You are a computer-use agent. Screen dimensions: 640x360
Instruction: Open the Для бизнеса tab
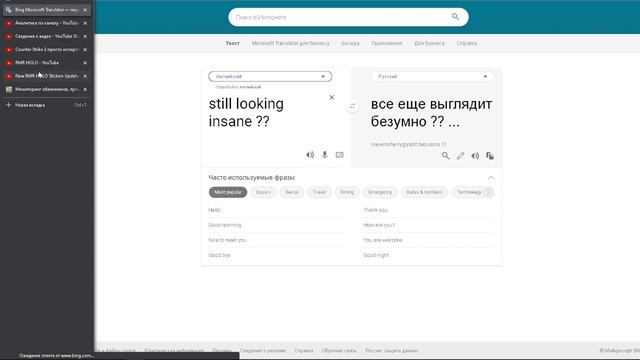pos(429,43)
